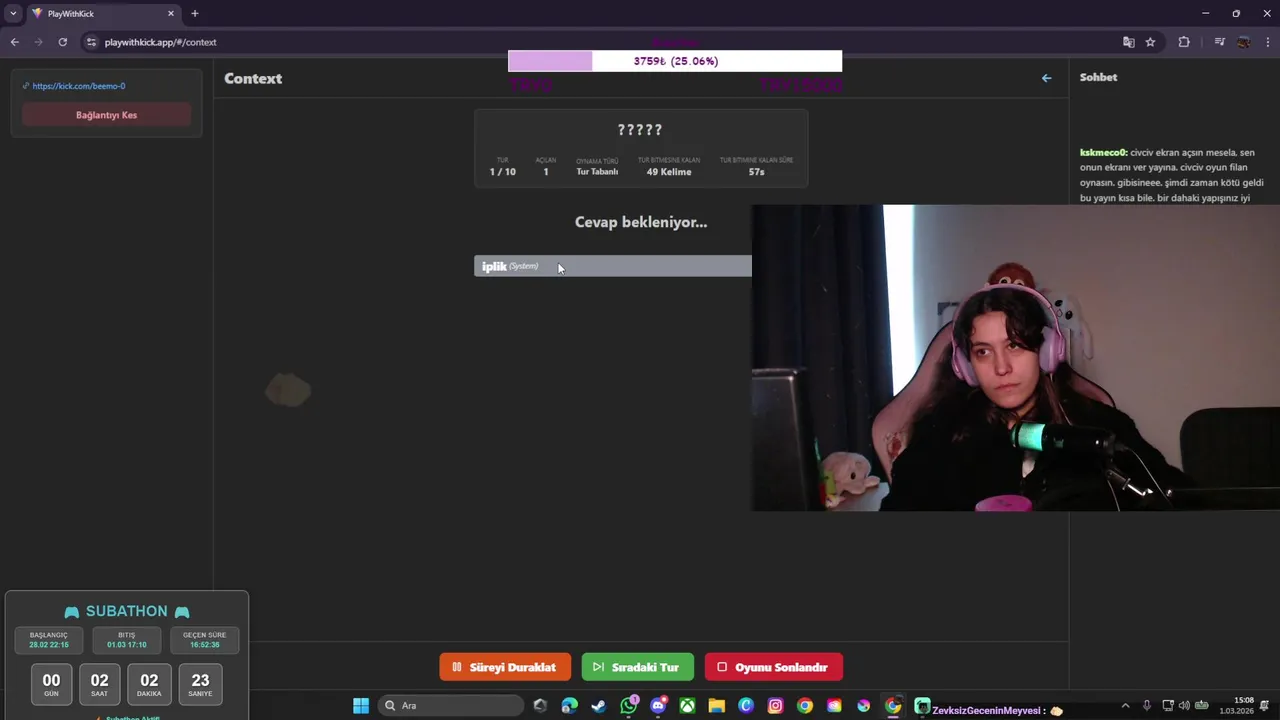Open Discord from the taskbar
The height and width of the screenshot is (720, 1280).
[x=658, y=706]
